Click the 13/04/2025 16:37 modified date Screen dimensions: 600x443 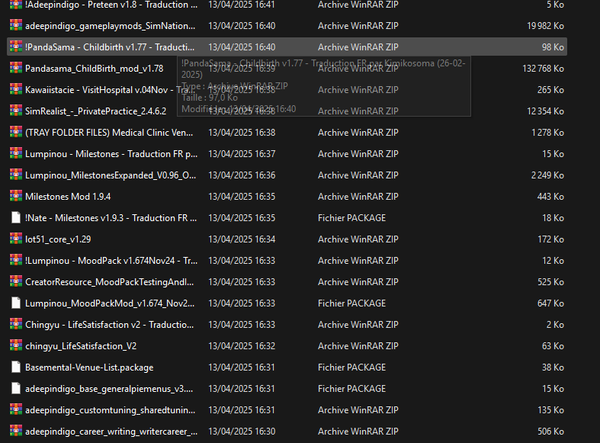point(242,154)
